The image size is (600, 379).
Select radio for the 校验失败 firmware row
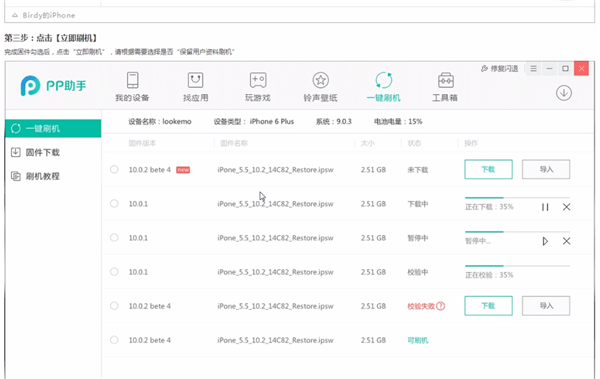point(114,305)
